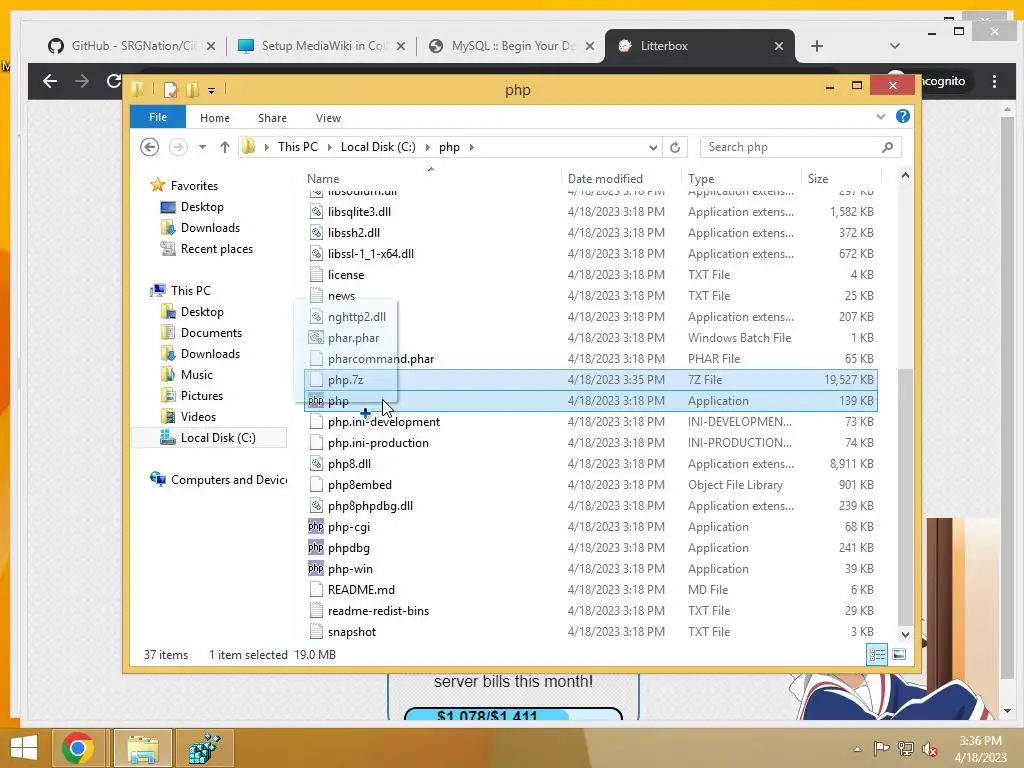Viewport: 1024px width, 768px height.
Task: Open new tab in Chrome
Action: (817, 46)
